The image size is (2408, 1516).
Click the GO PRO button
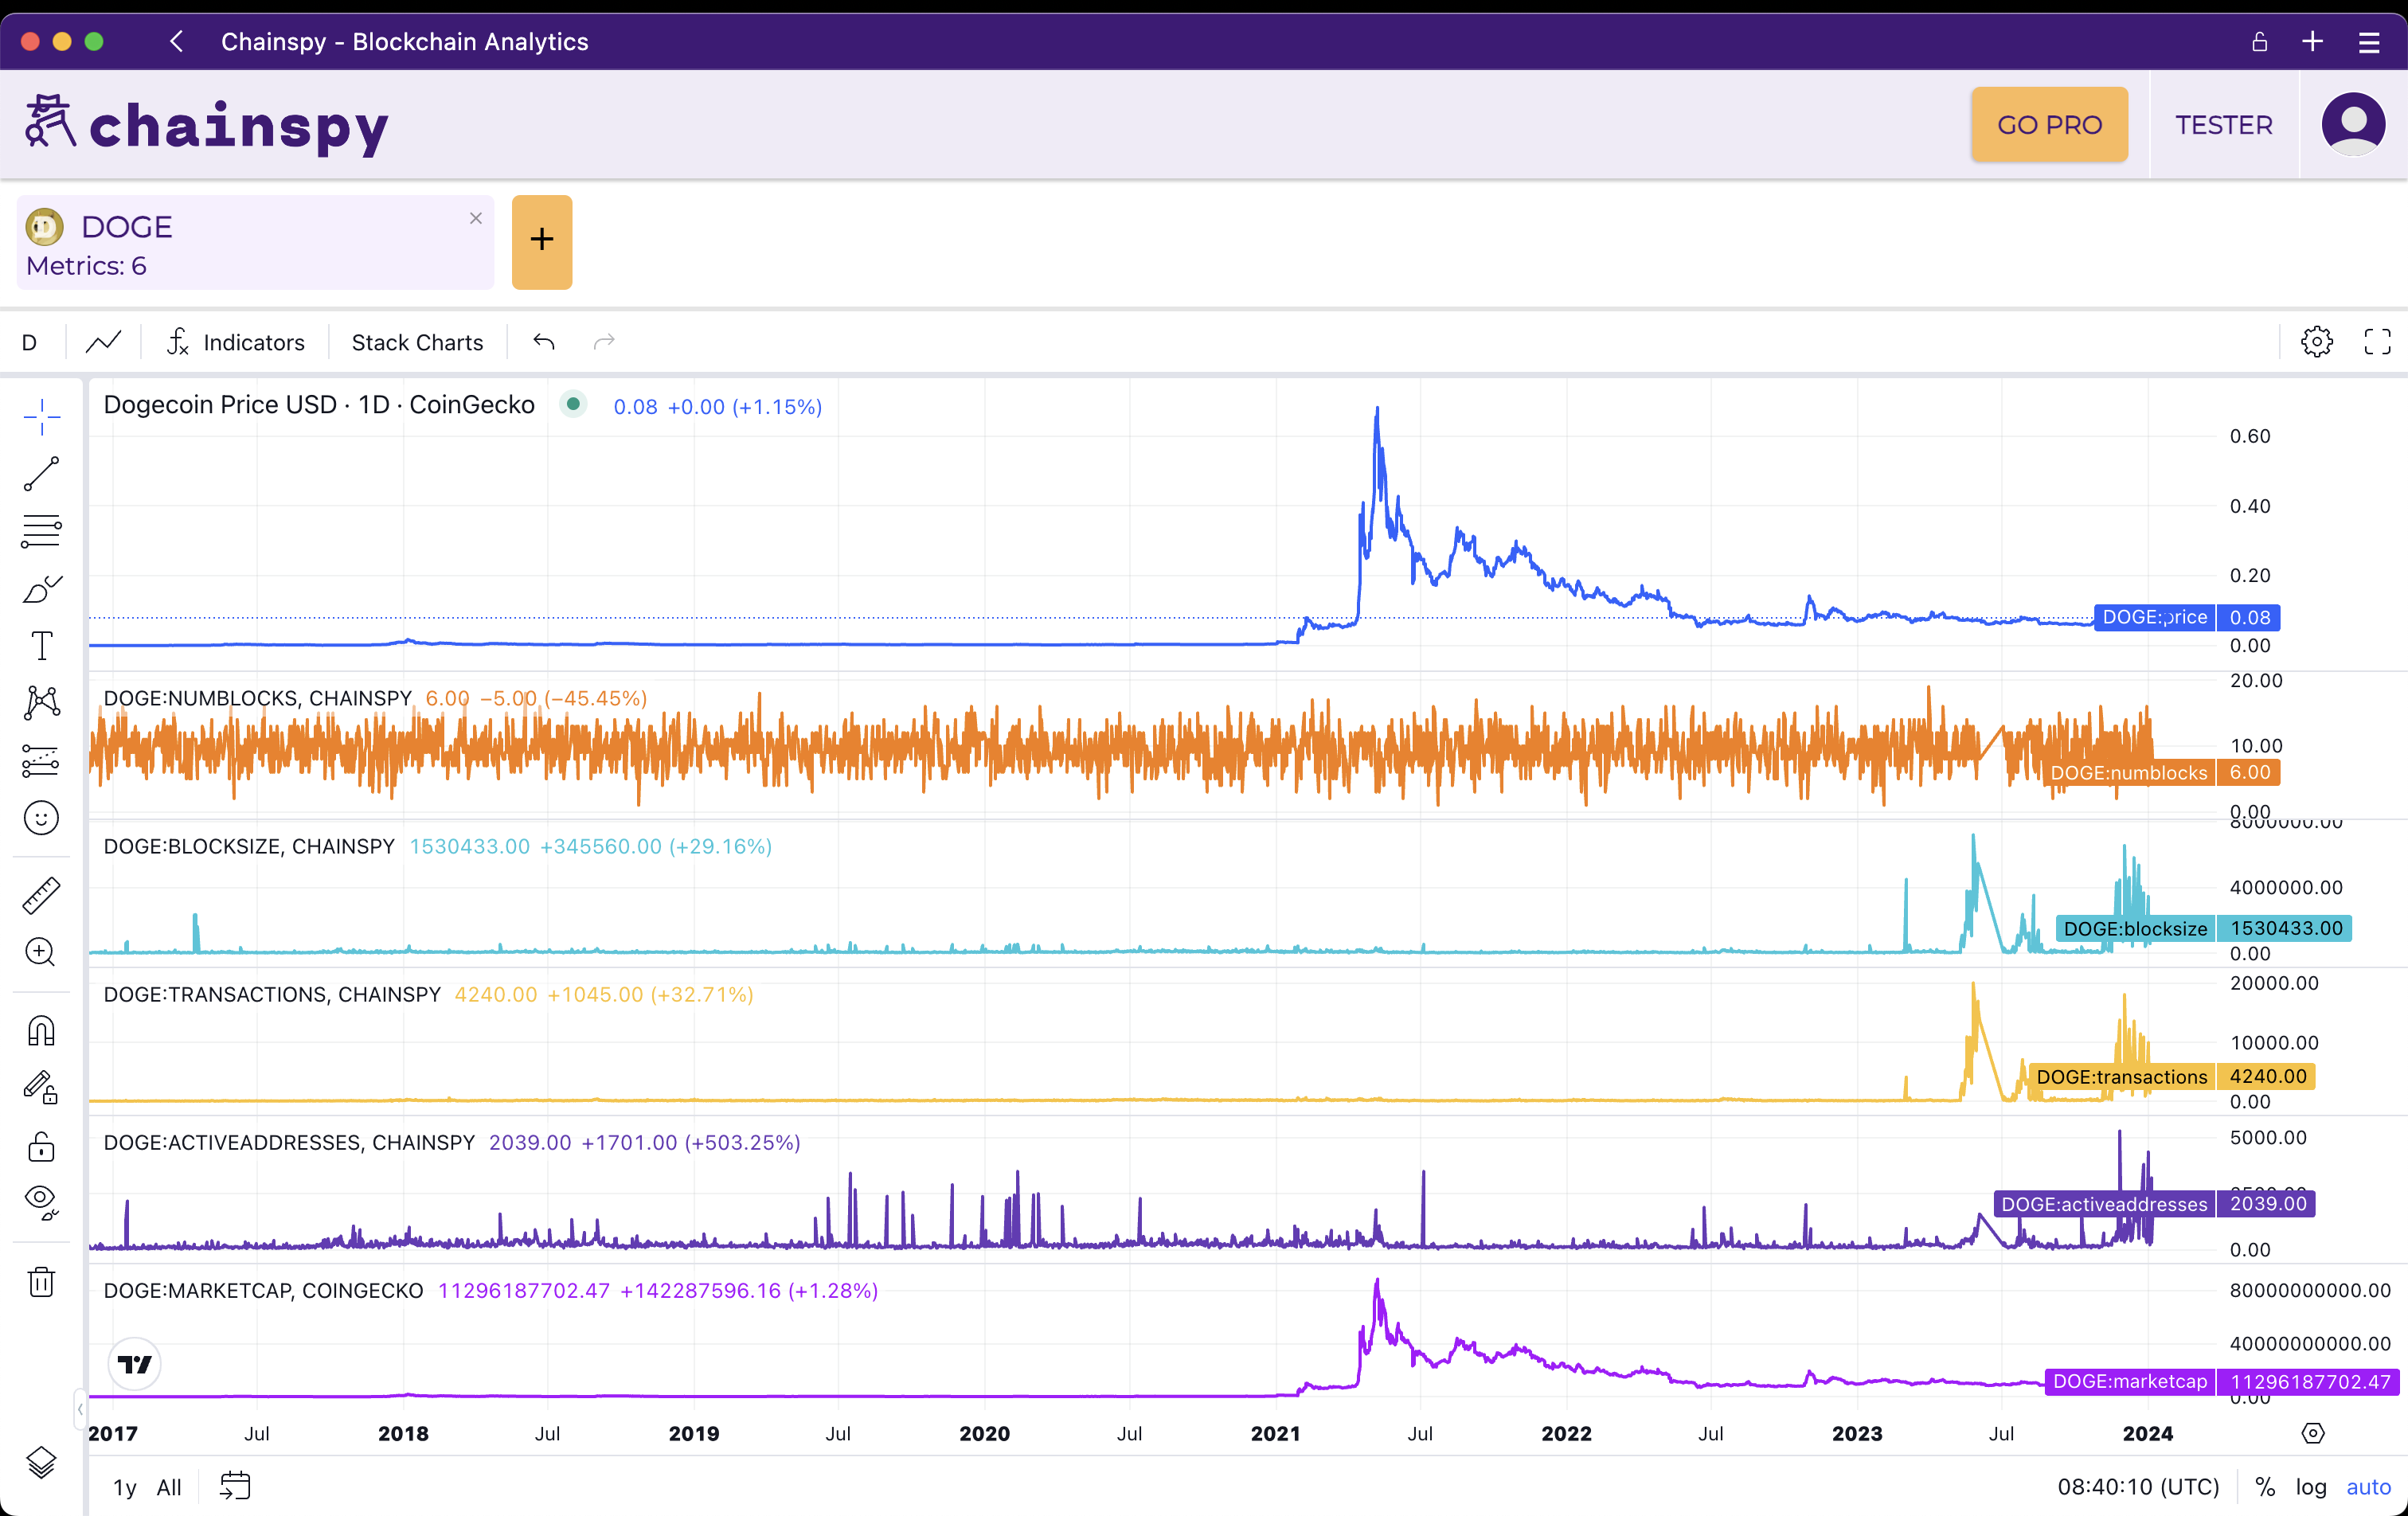pos(2049,125)
